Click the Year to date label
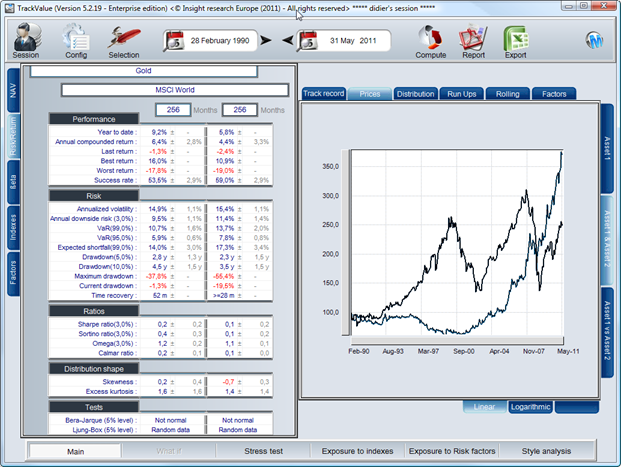Image resolution: width=621 pixels, height=467 pixels. tap(117, 132)
